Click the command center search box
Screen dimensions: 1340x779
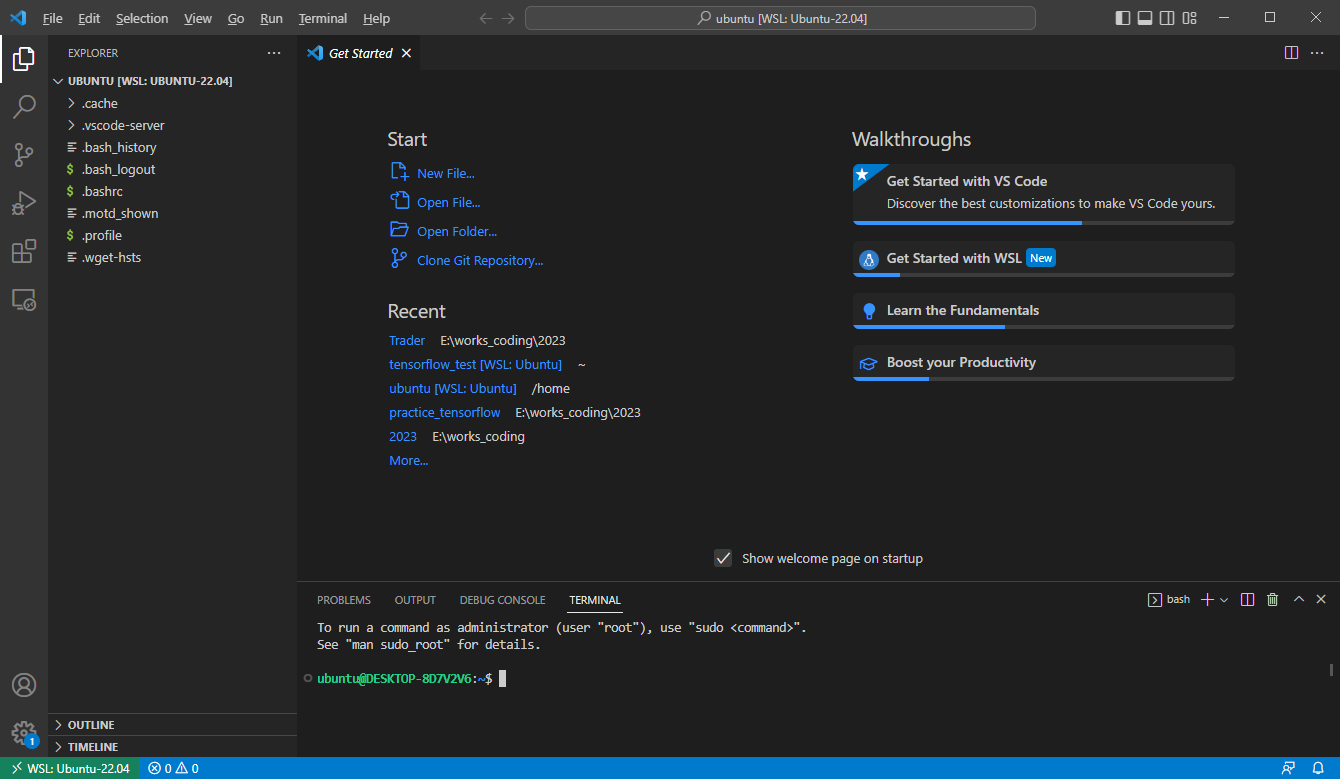tap(780, 18)
